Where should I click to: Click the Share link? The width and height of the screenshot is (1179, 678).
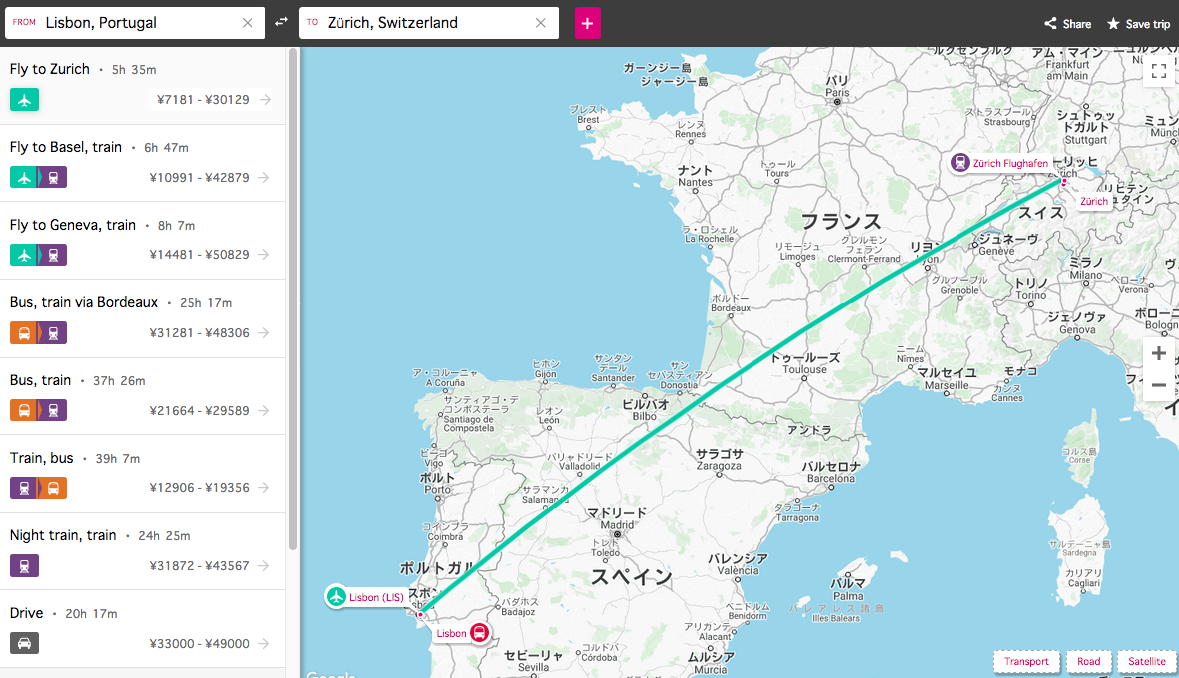point(1068,24)
